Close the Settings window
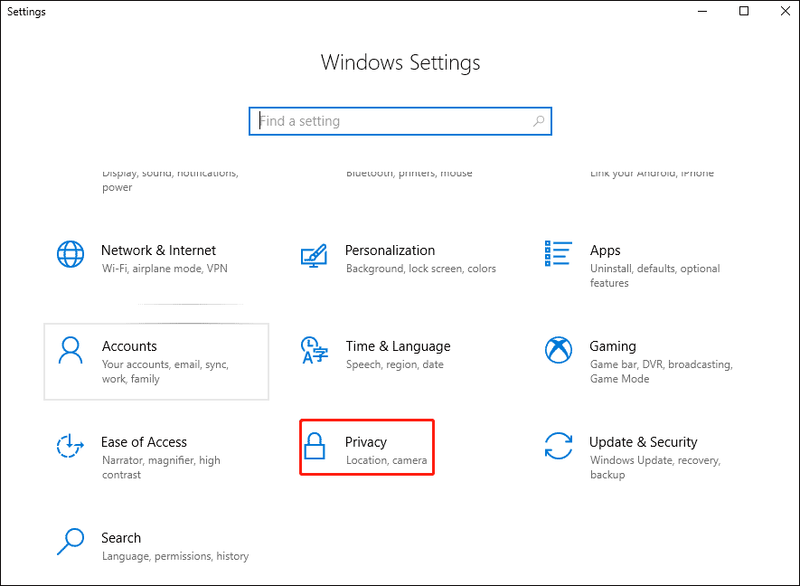Screen dimensions: 800x586 pos(785,11)
